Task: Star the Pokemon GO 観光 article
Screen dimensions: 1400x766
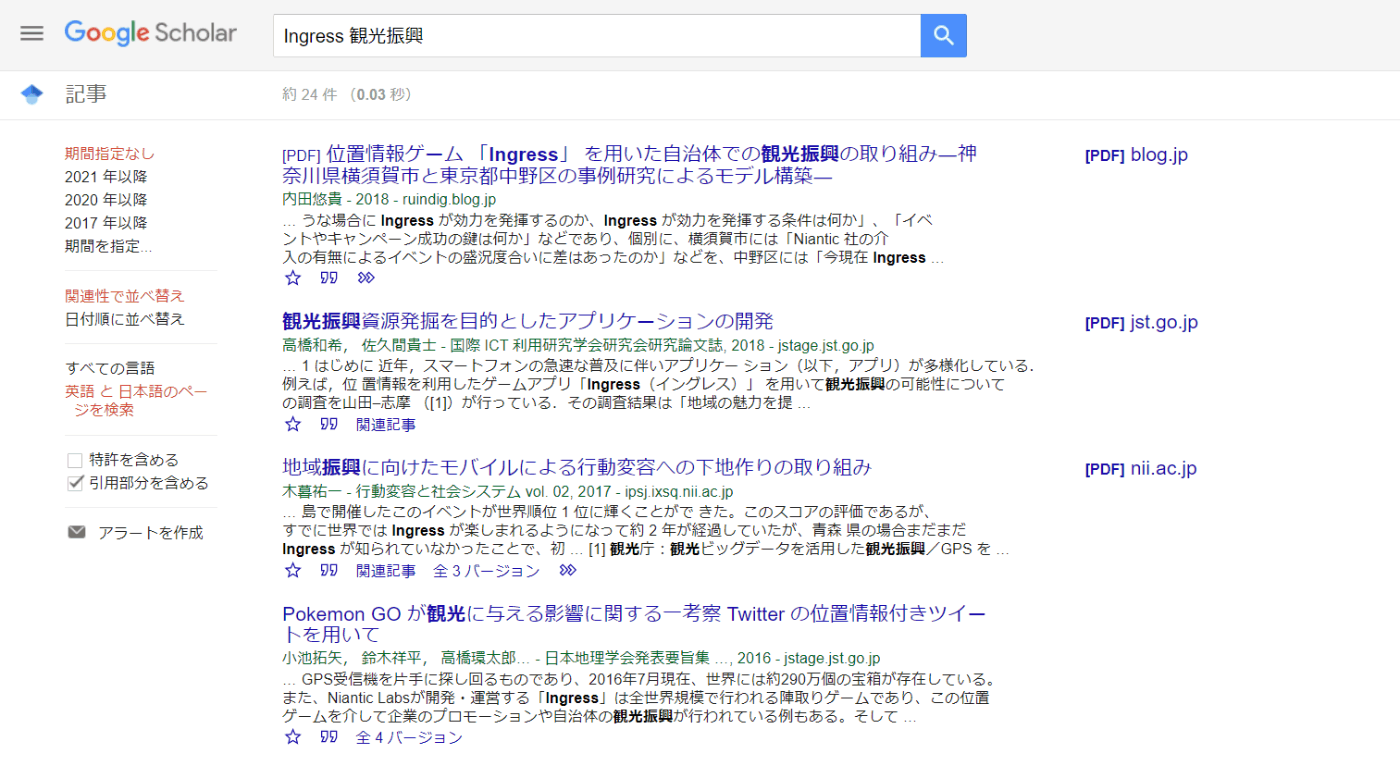Action: pyautogui.click(x=292, y=737)
